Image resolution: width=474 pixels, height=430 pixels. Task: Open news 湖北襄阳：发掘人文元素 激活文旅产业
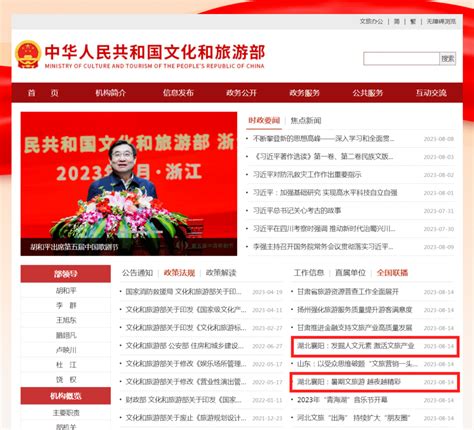356,346
